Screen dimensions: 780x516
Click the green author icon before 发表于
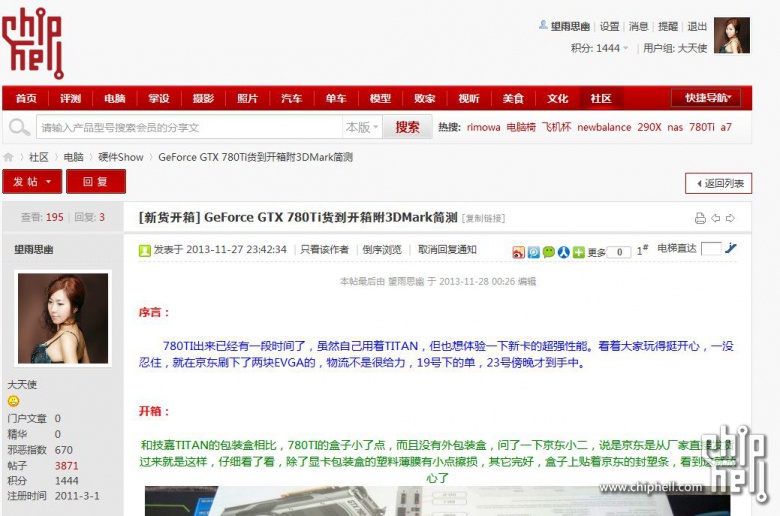tap(144, 250)
